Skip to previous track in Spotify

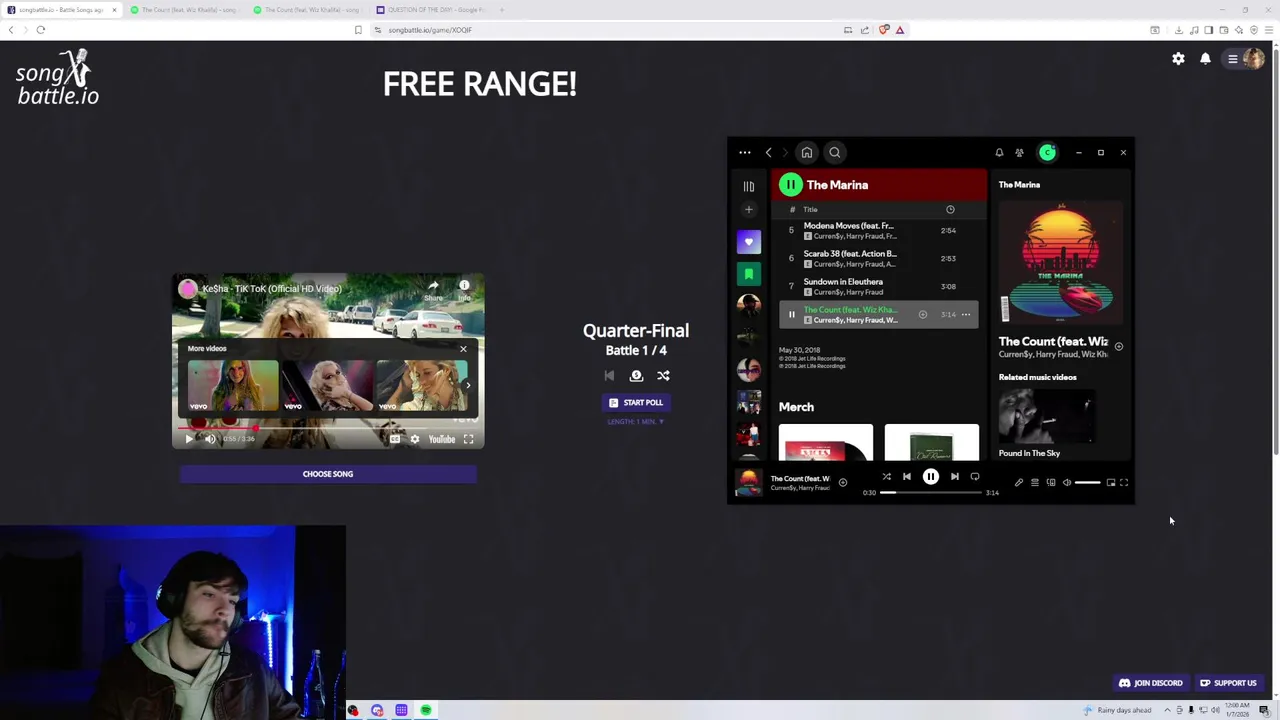pos(907,477)
